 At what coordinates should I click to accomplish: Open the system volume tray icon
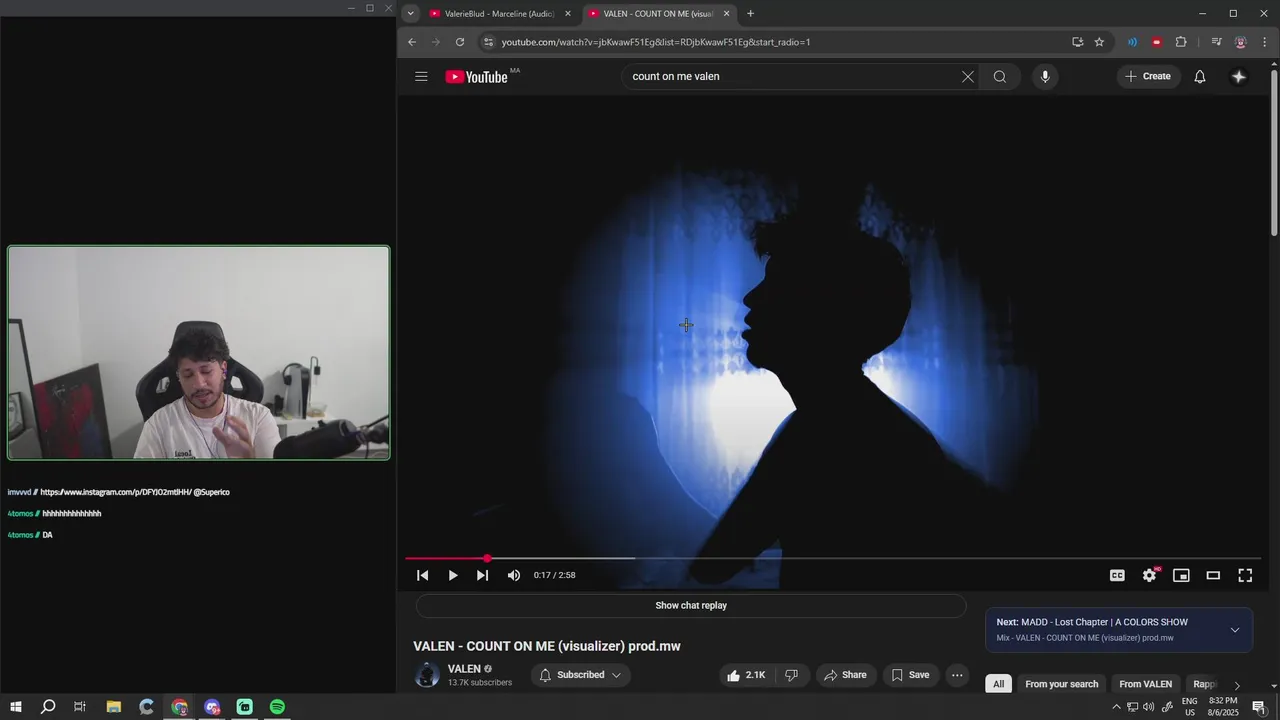(1148, 707)
